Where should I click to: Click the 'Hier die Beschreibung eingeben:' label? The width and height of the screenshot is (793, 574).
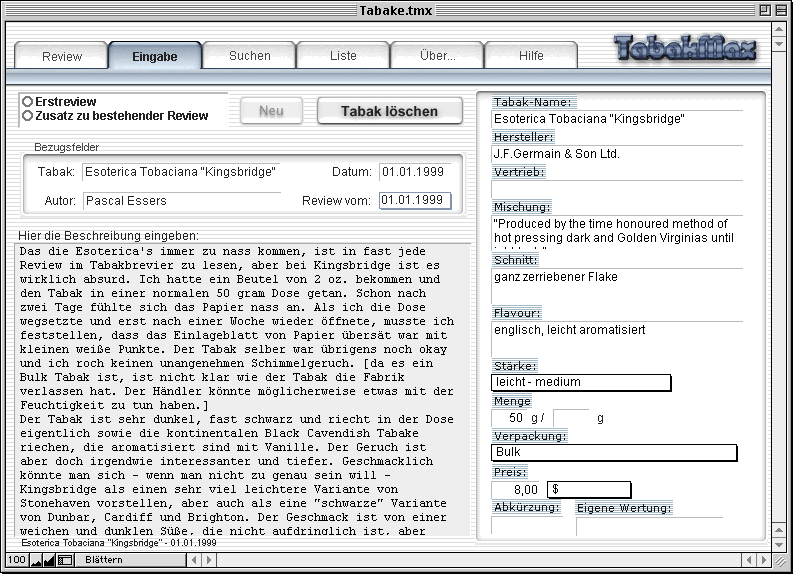point(108,236)
